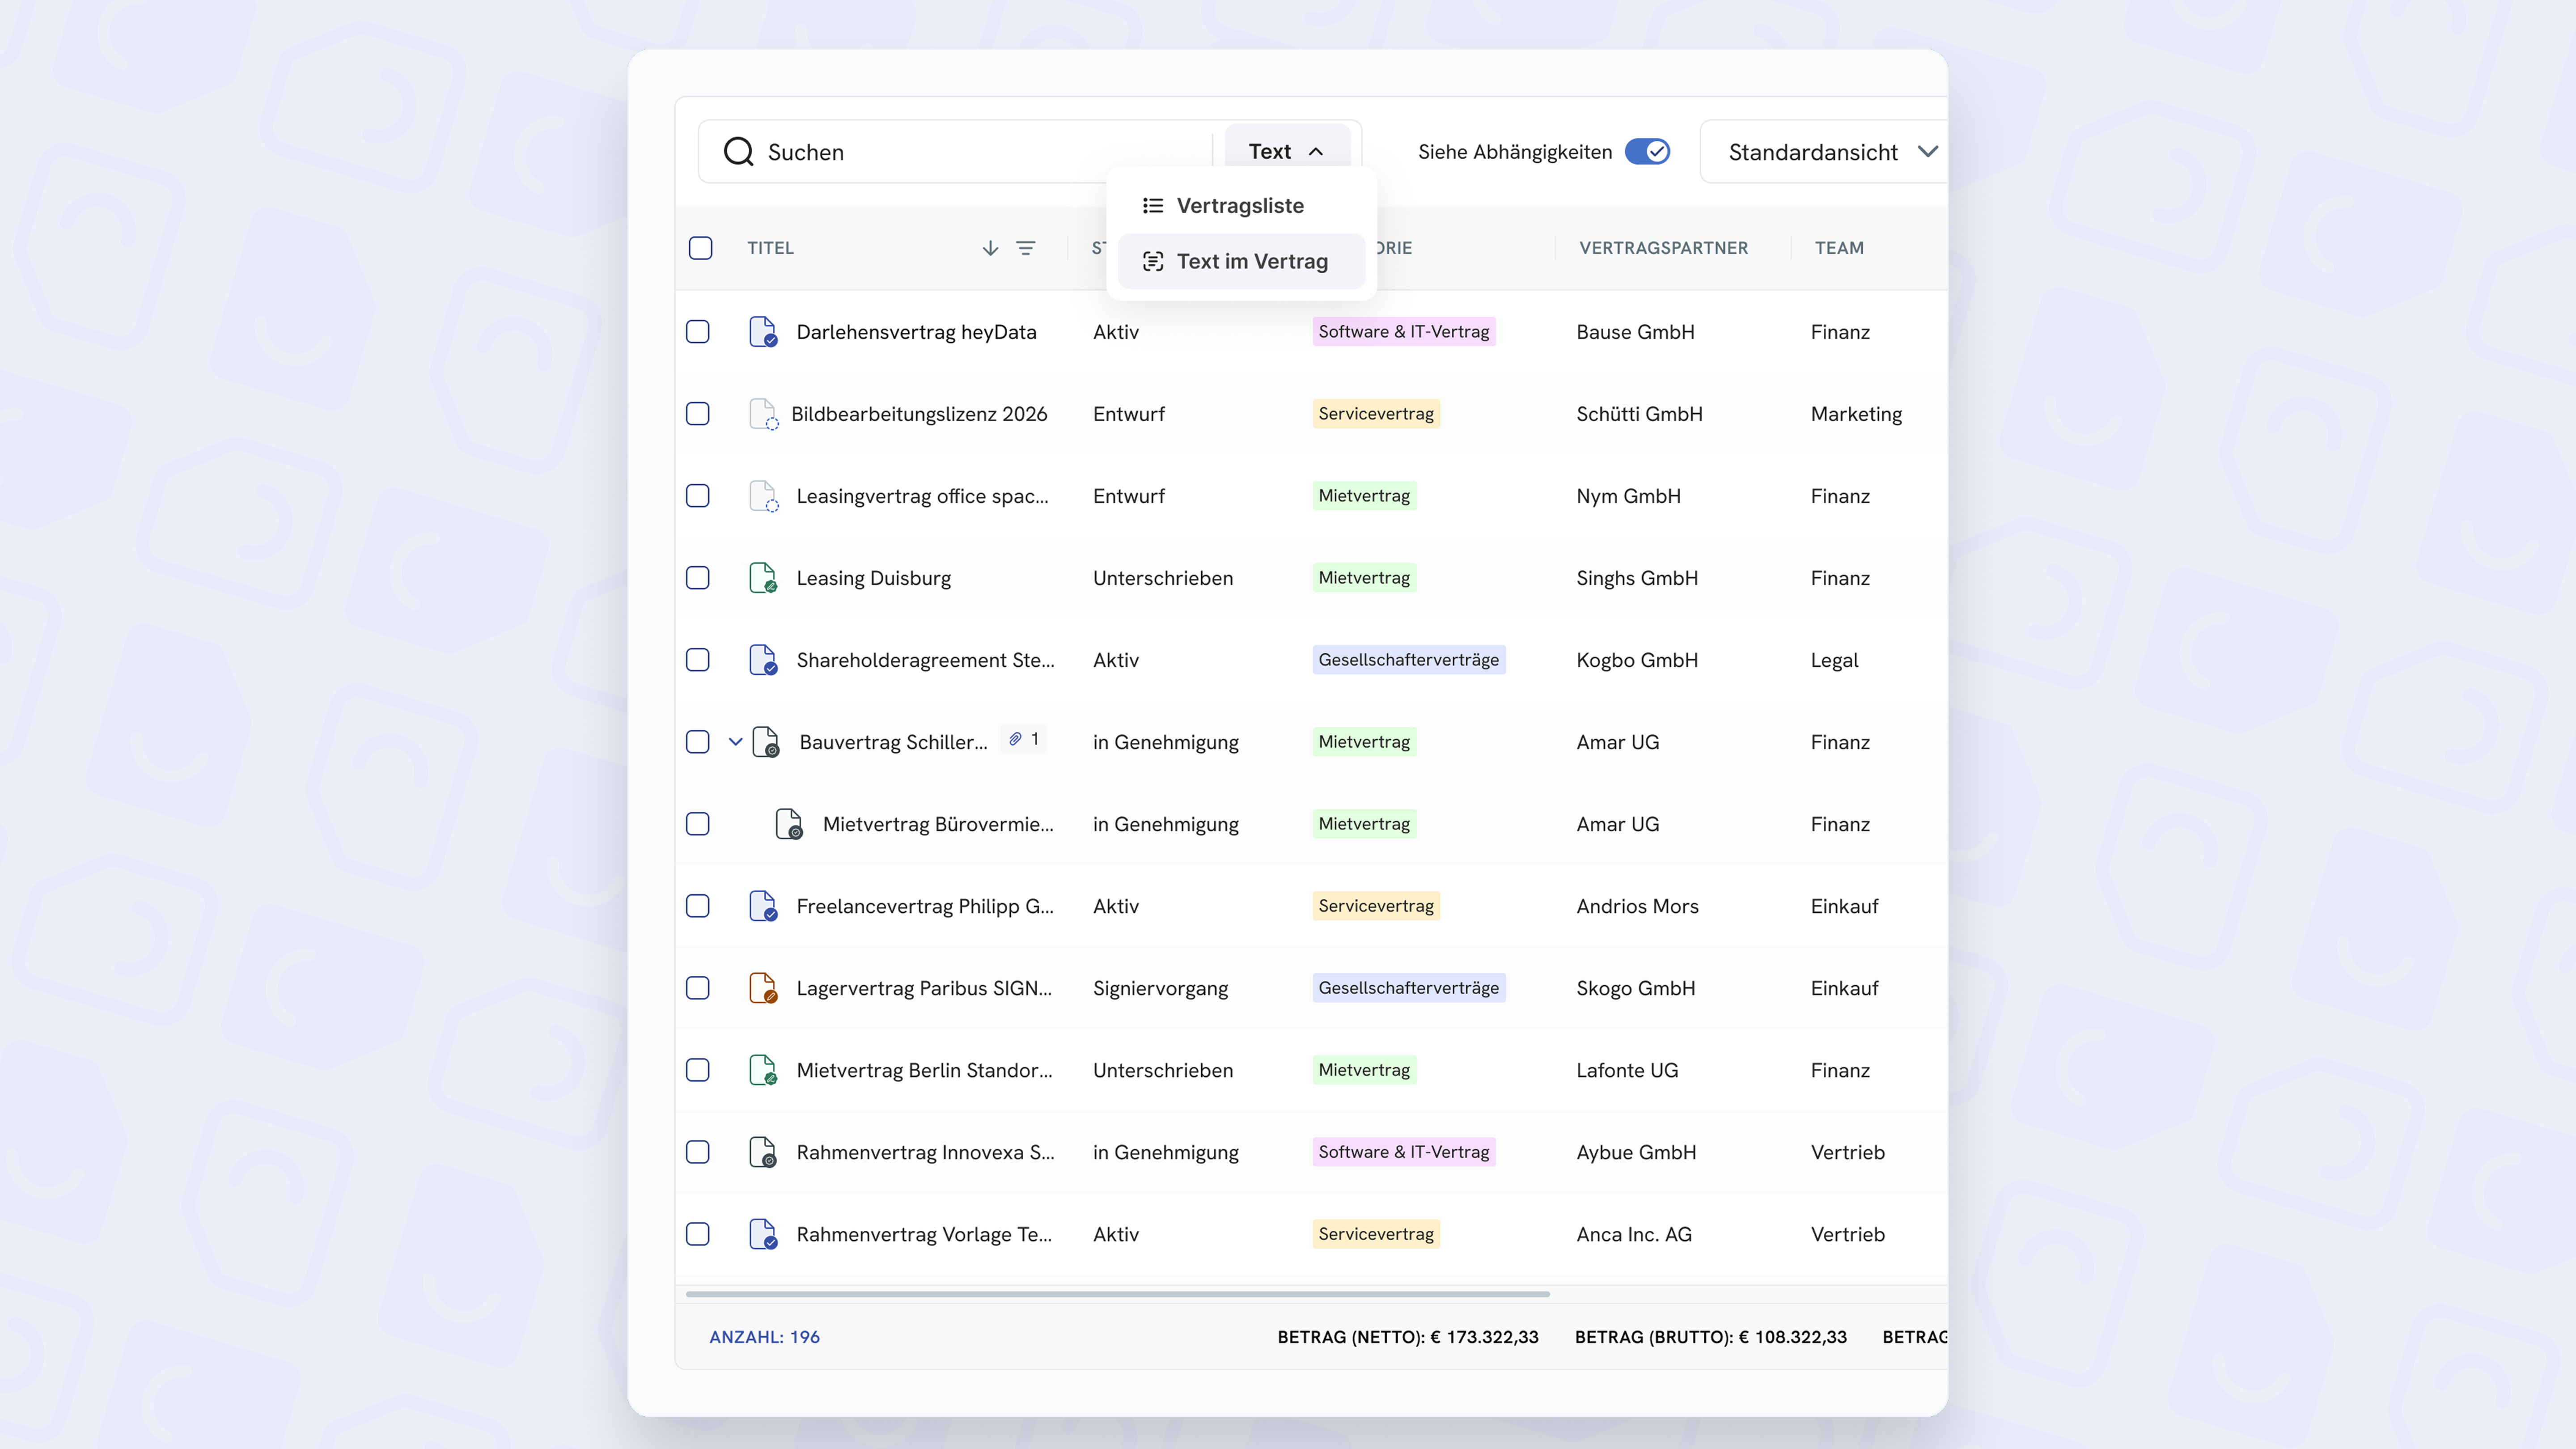Open the Bildbearbeitungslizenz 2026 contract
This screenshot has width=2576, height=1449.
pyautogui.click(x=919, y=414)
